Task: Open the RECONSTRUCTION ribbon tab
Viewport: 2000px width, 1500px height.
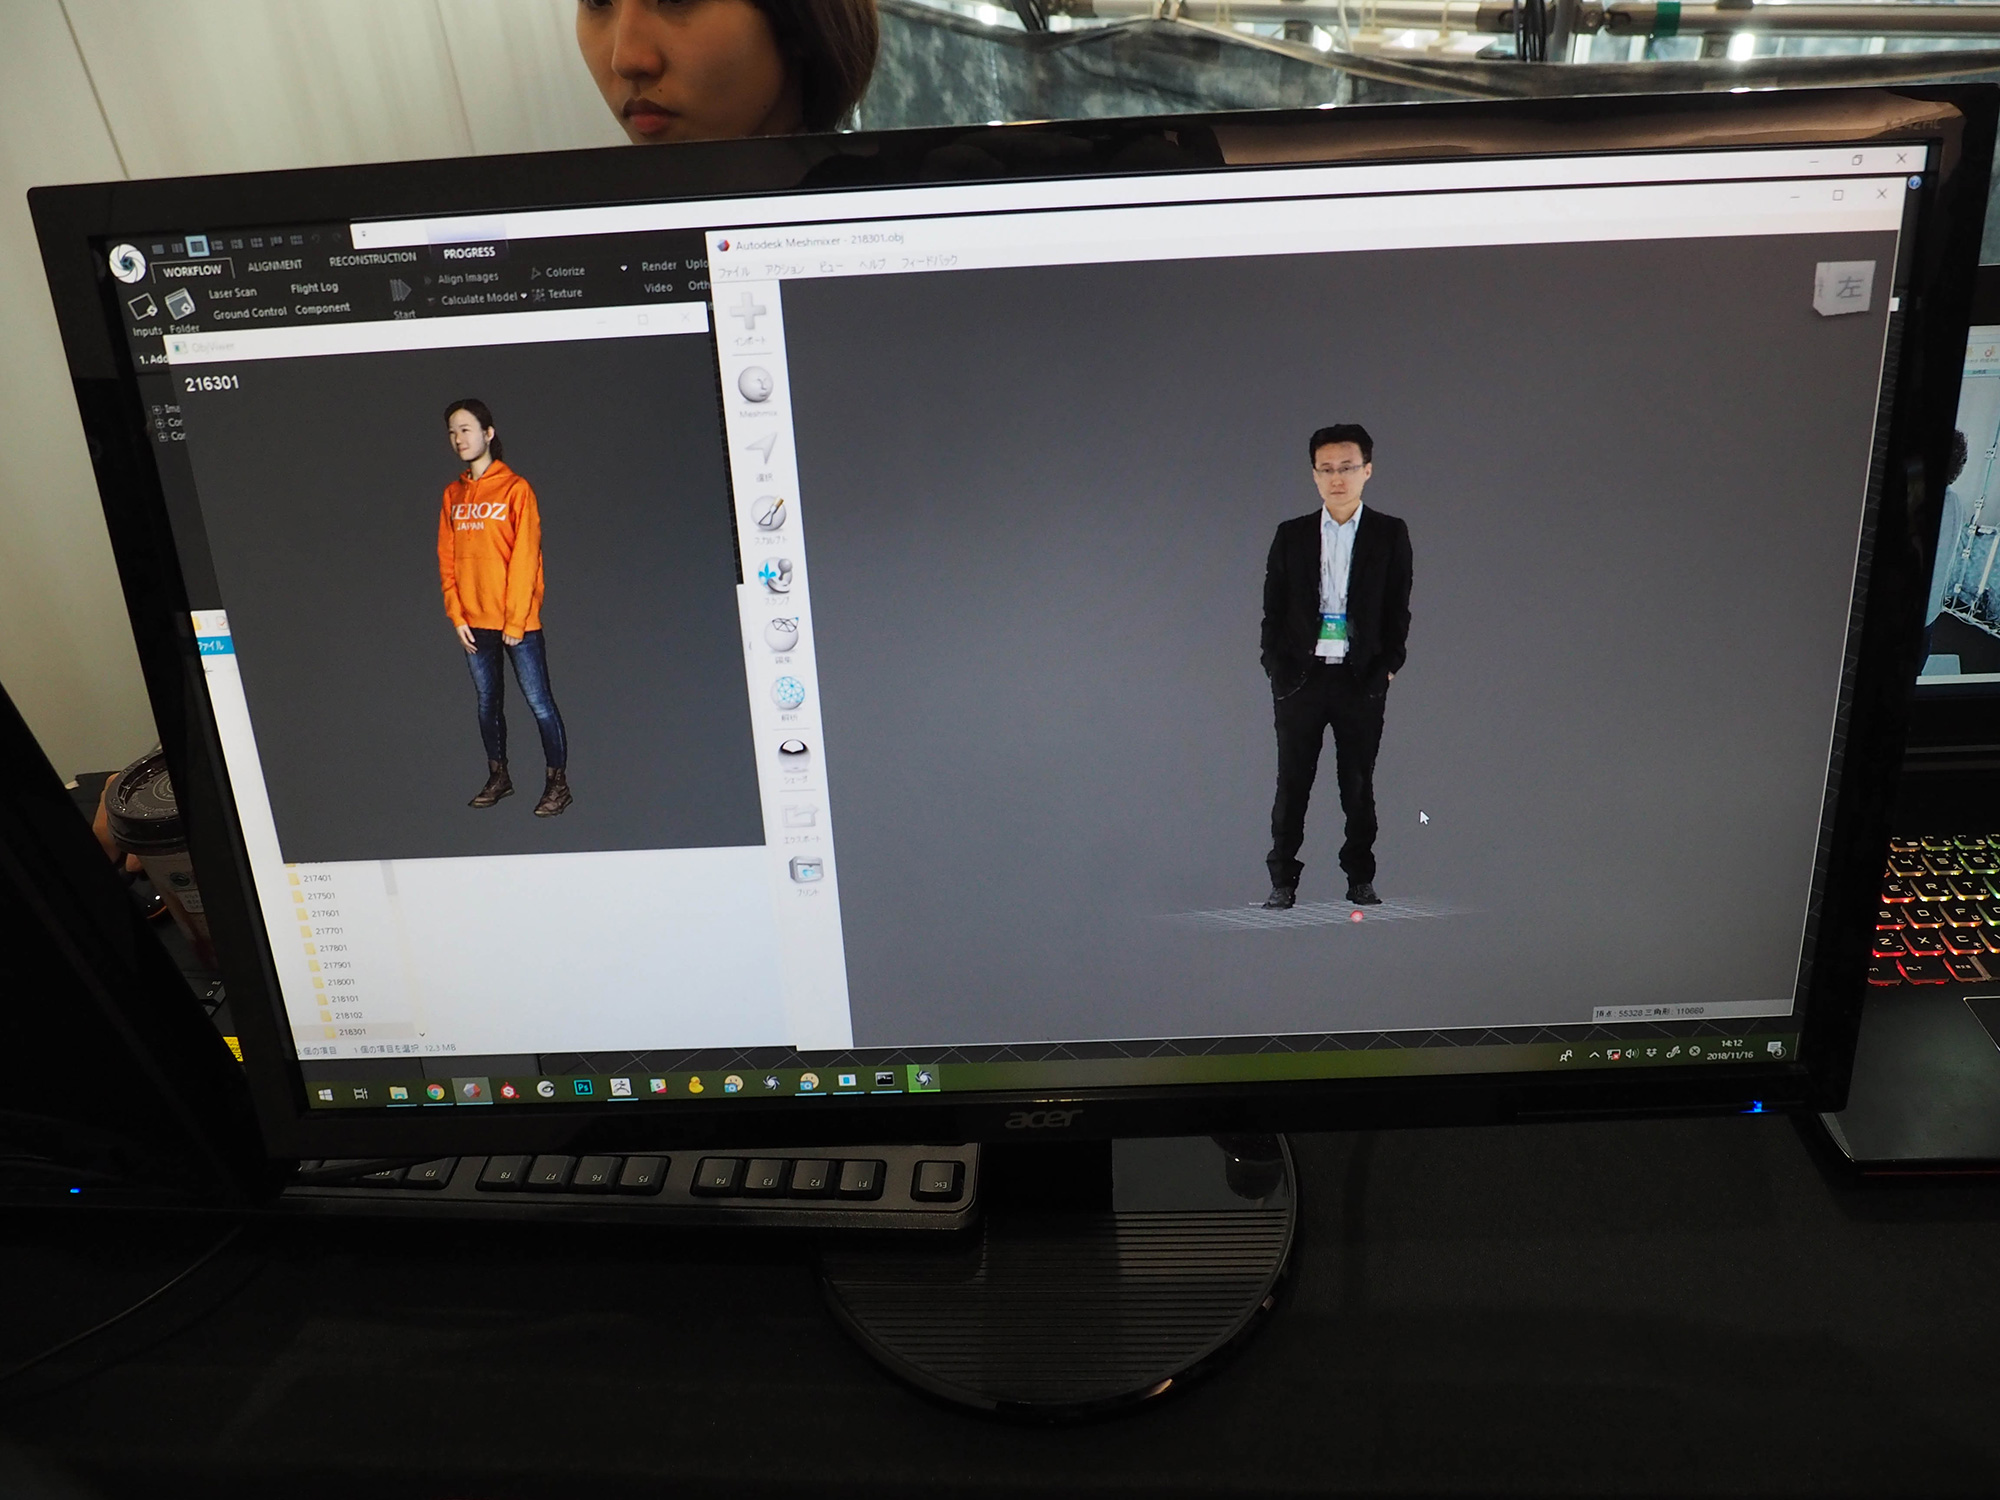Action: tap(372, 259)
